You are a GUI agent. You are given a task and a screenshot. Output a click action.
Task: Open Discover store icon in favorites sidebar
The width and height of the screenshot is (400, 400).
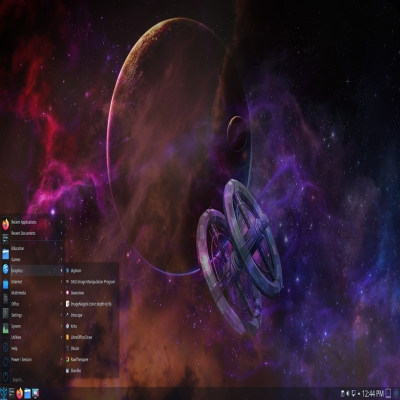point(5,269)
